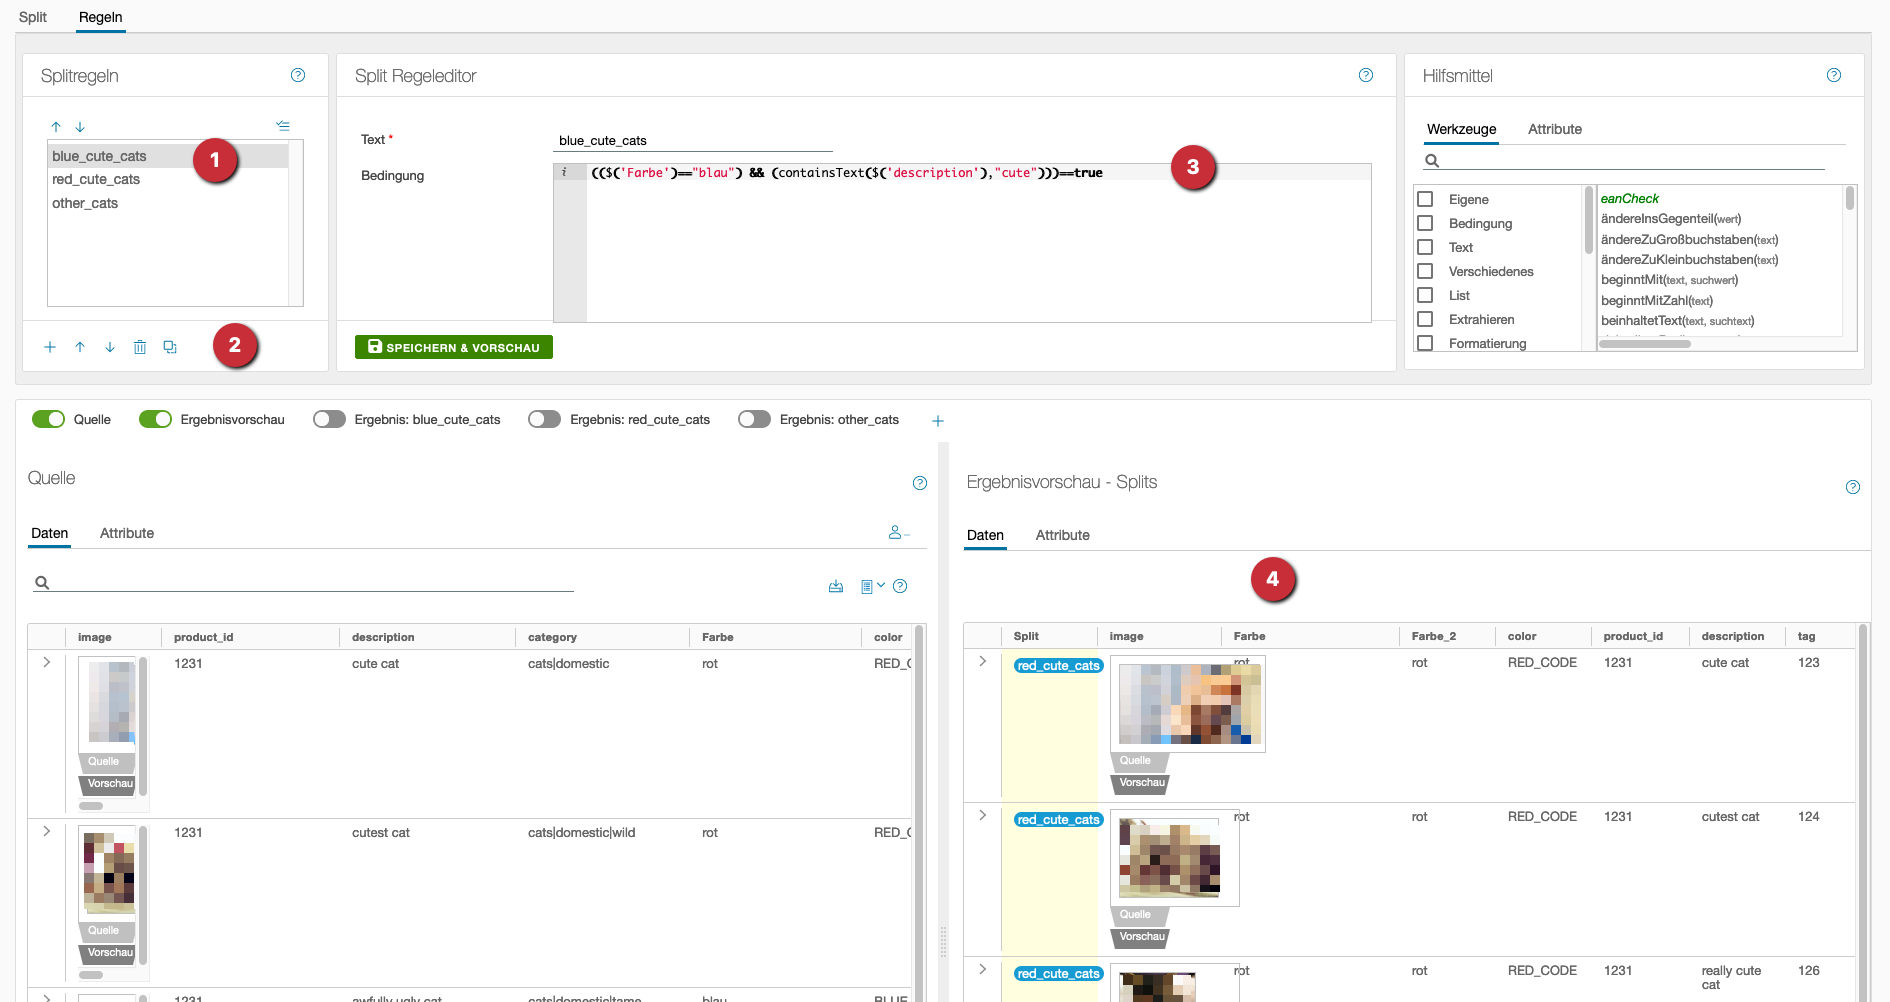Expand first row in Quelle table
Image resolution: width=1890 pixels, height=1002 pixels.
(47, 662)
